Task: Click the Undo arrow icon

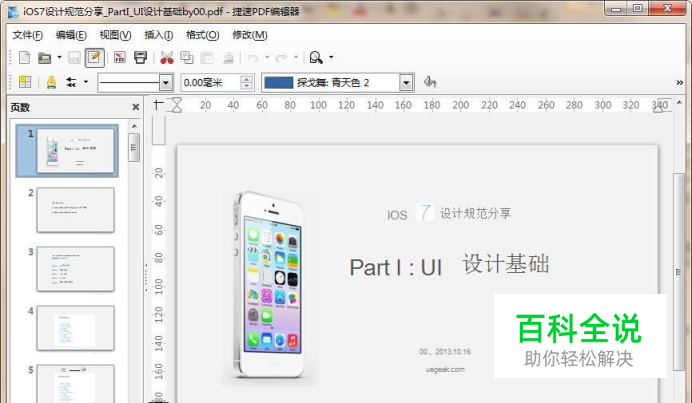Action: click(253, 57)
